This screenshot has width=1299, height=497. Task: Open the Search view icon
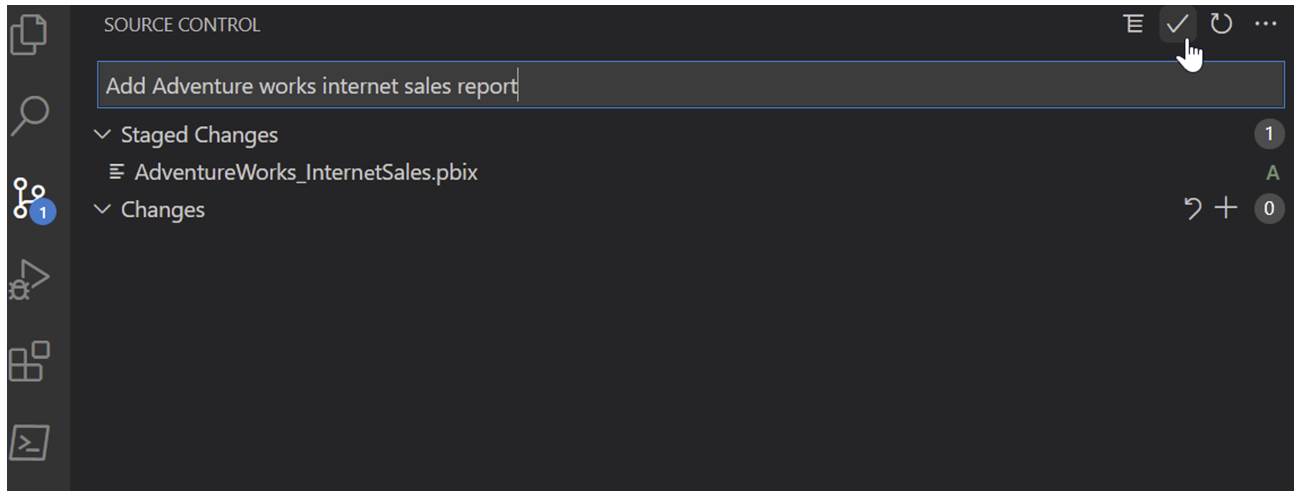coord(29,115)
